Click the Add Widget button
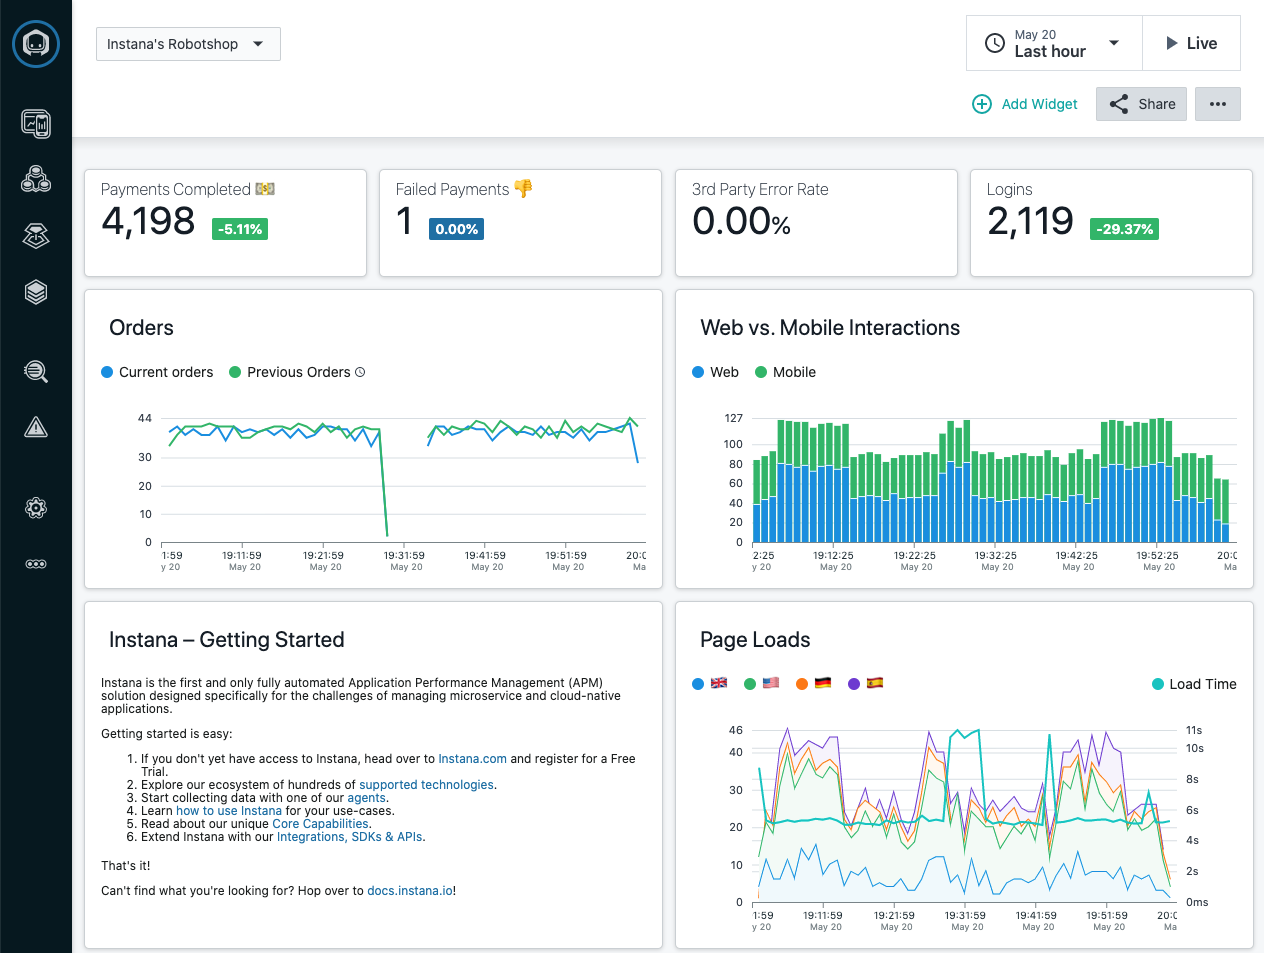1264x953 pixels. tap(1024, 104)
